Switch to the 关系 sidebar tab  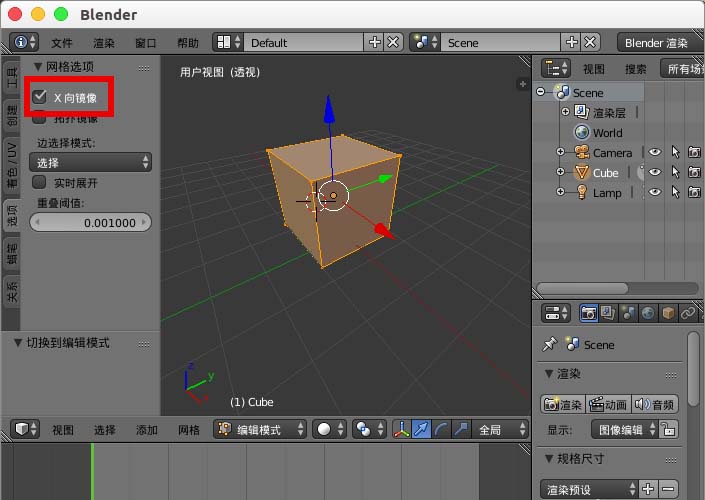[12, 292]
